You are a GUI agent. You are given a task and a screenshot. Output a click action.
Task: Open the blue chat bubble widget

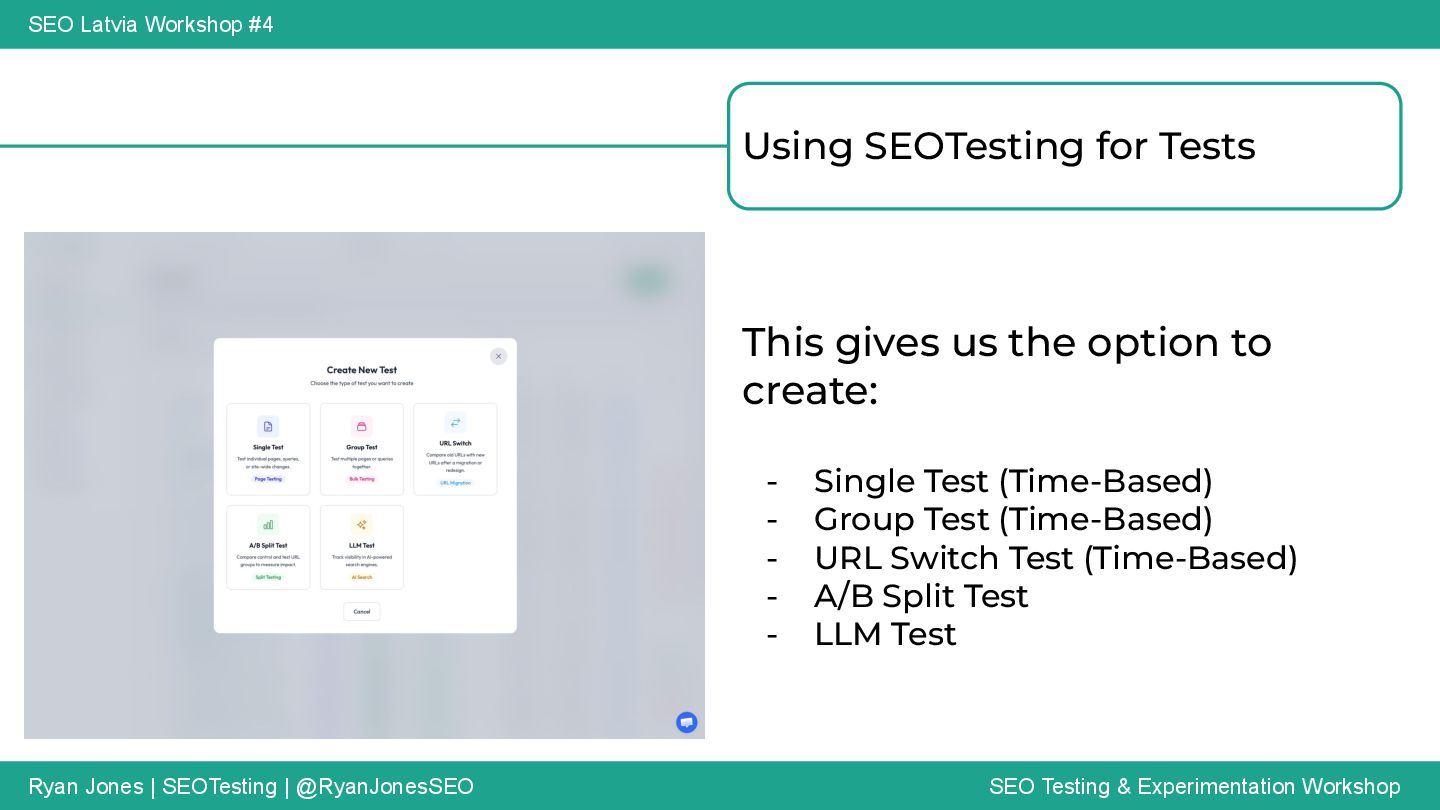tap(686, 722)
